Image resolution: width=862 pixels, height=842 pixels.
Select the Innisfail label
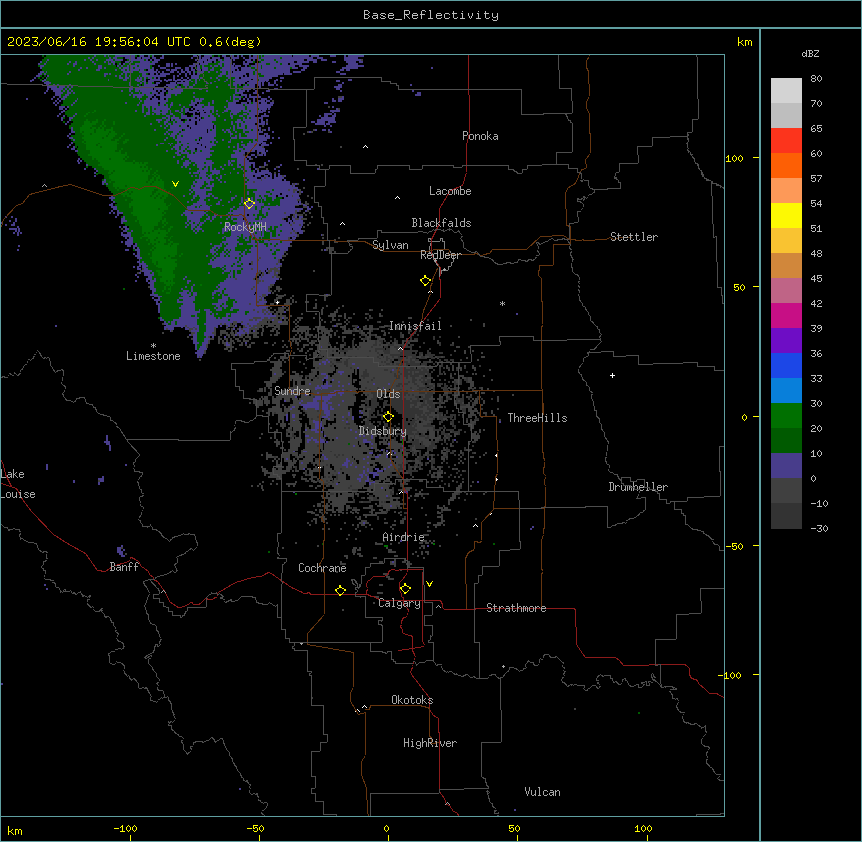coord(415,326)
